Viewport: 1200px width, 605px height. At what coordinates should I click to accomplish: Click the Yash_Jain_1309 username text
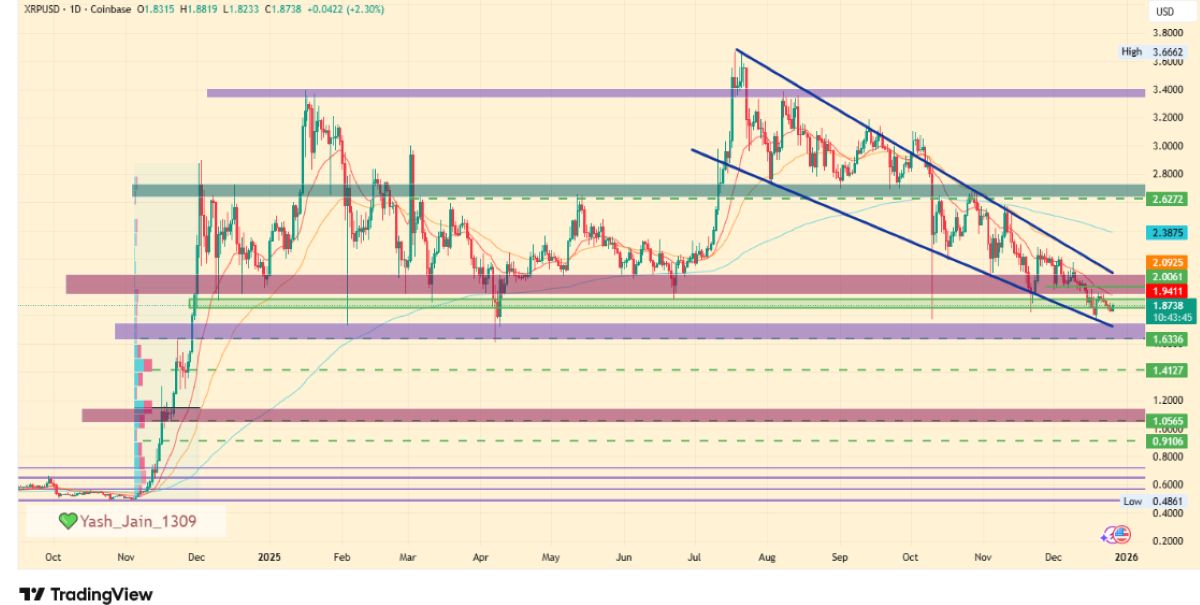click(x=140, y=521)
